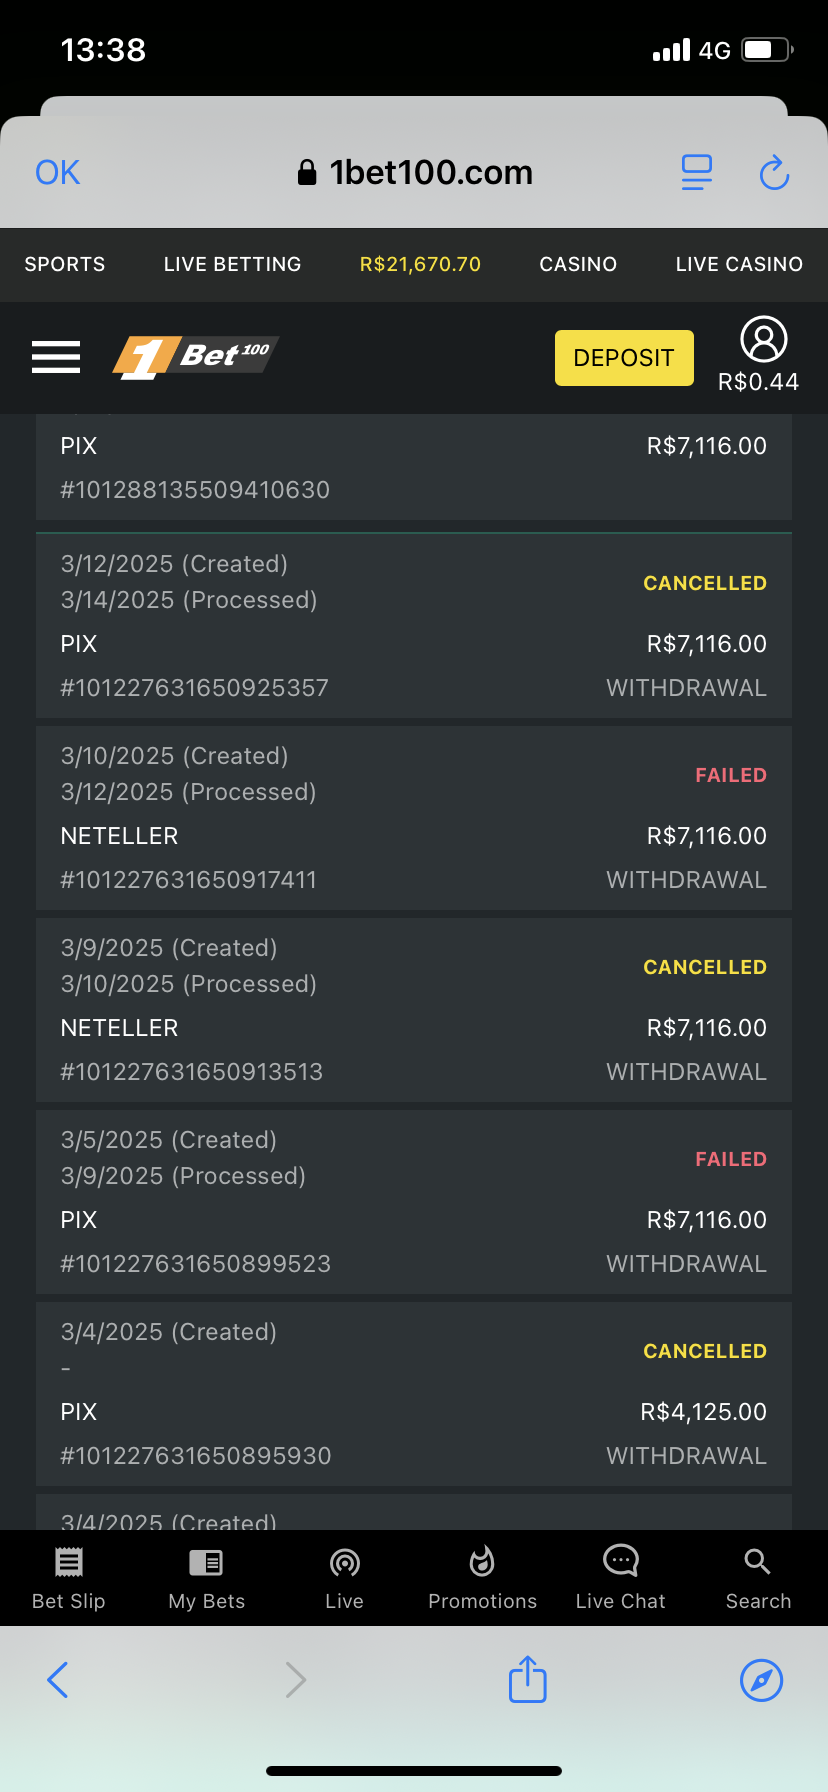
Task: Open the user account profile icon
Action: (763, 341)
